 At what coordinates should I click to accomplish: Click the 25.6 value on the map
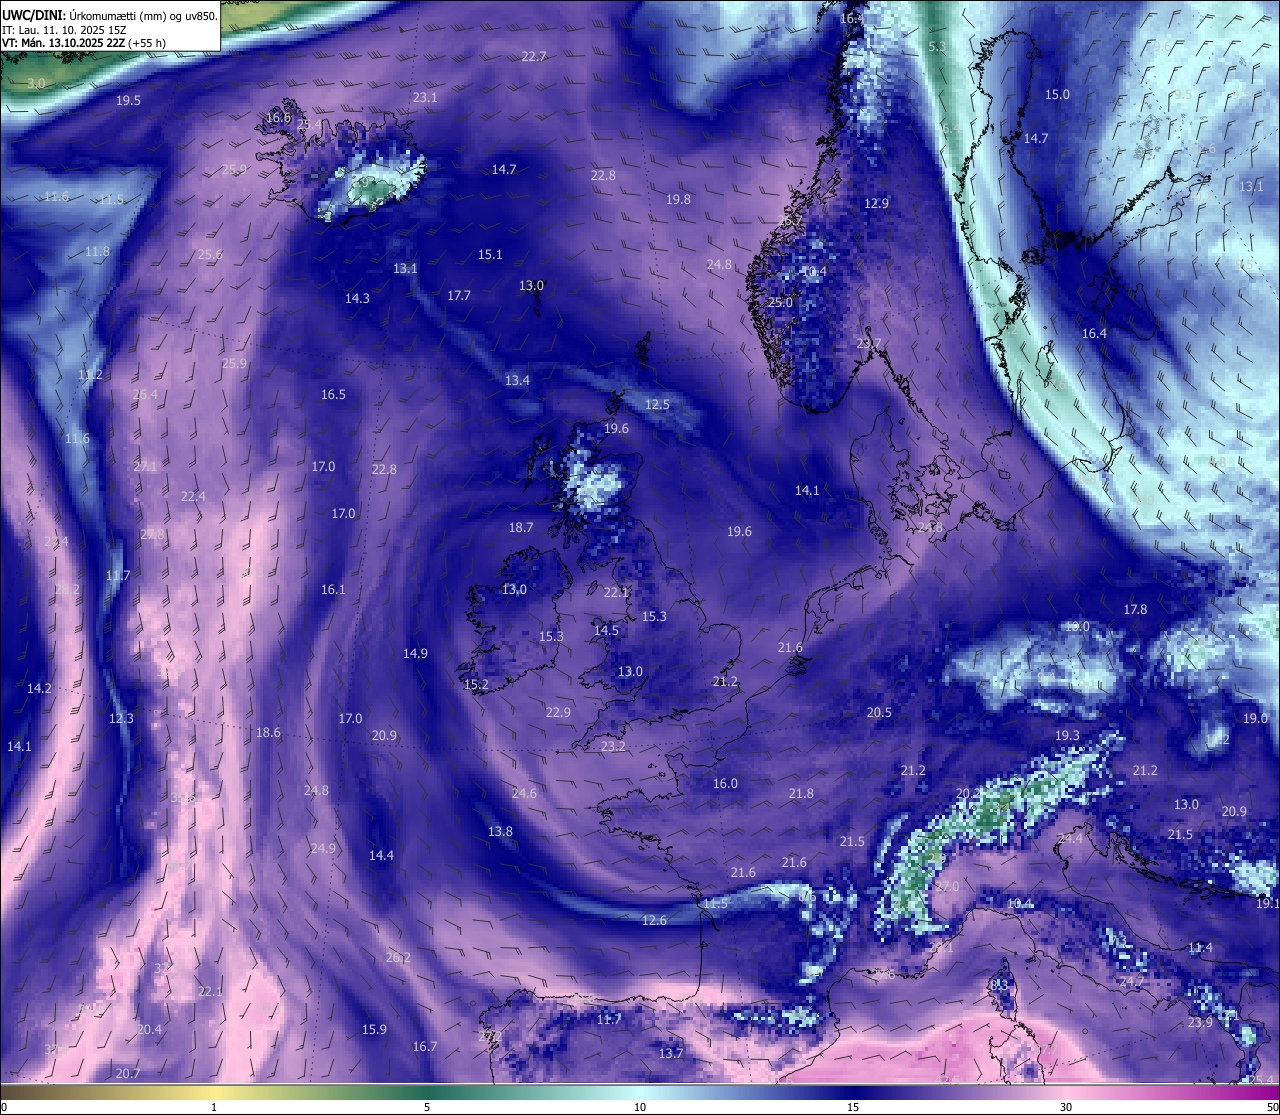pyautogui.click(x=210, y=255)
